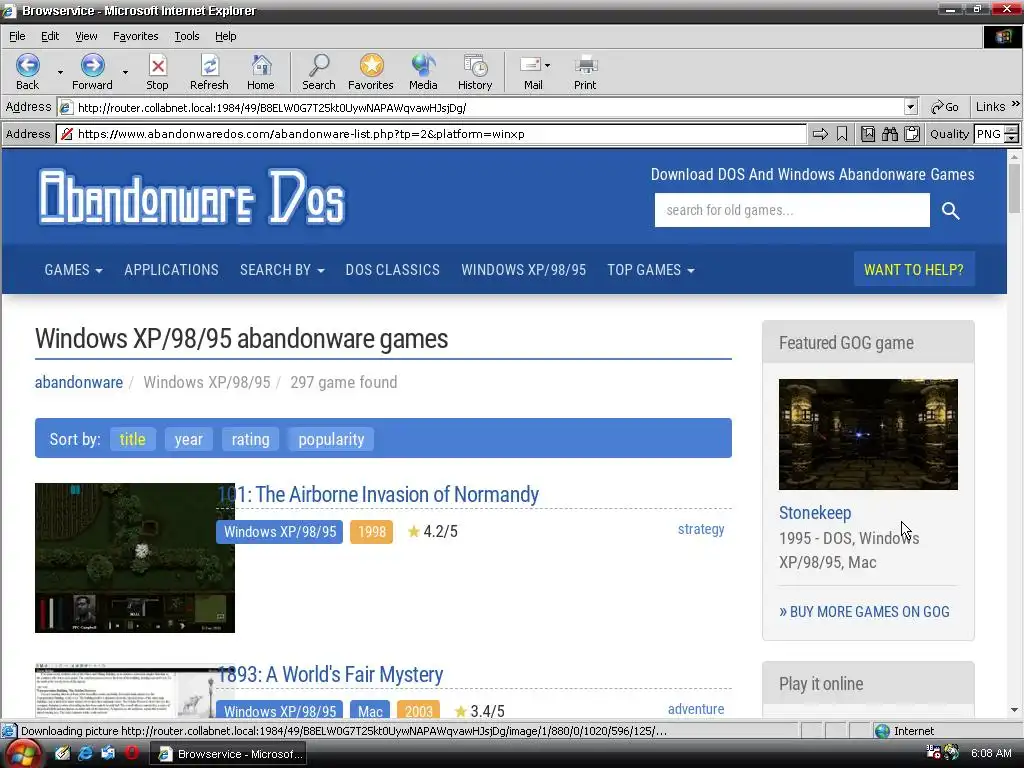Image resolution: width=1024 pixels, height=768 pixels.
Task: Click the Browservice bookmarks book icon
Action: coord(867,134)
